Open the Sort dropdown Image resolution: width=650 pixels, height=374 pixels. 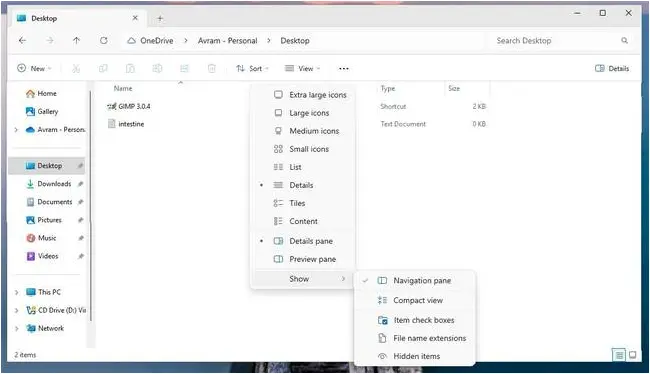[x=252, y=68]
